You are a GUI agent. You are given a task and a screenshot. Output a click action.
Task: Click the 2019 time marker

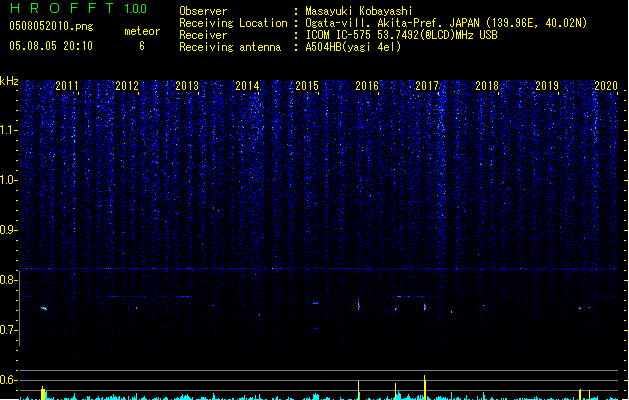[x=547, y=86]
